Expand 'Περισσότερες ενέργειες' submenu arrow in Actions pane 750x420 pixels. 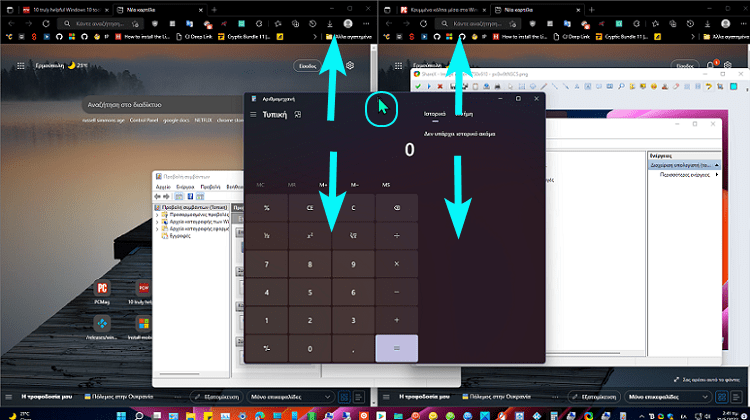coord(717,175)
